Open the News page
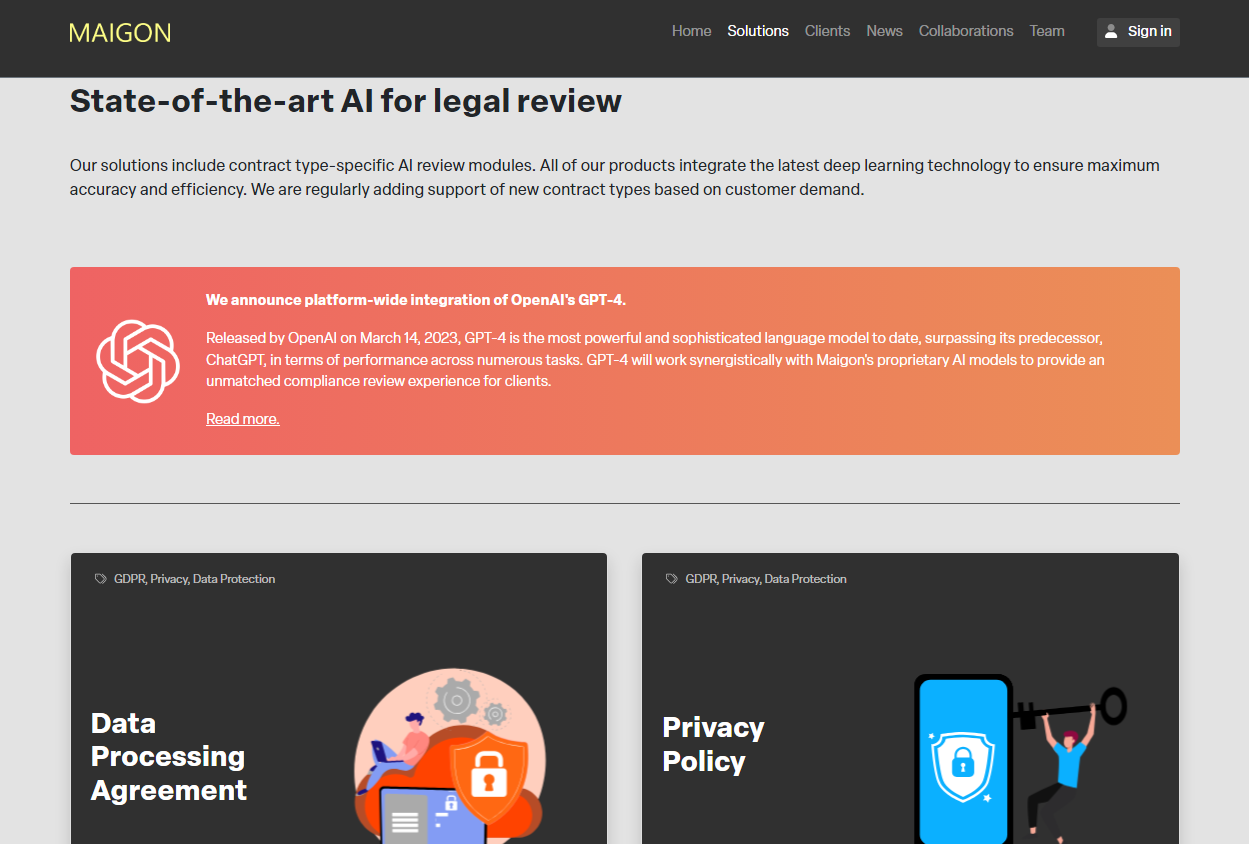 [x=884, y=31]
